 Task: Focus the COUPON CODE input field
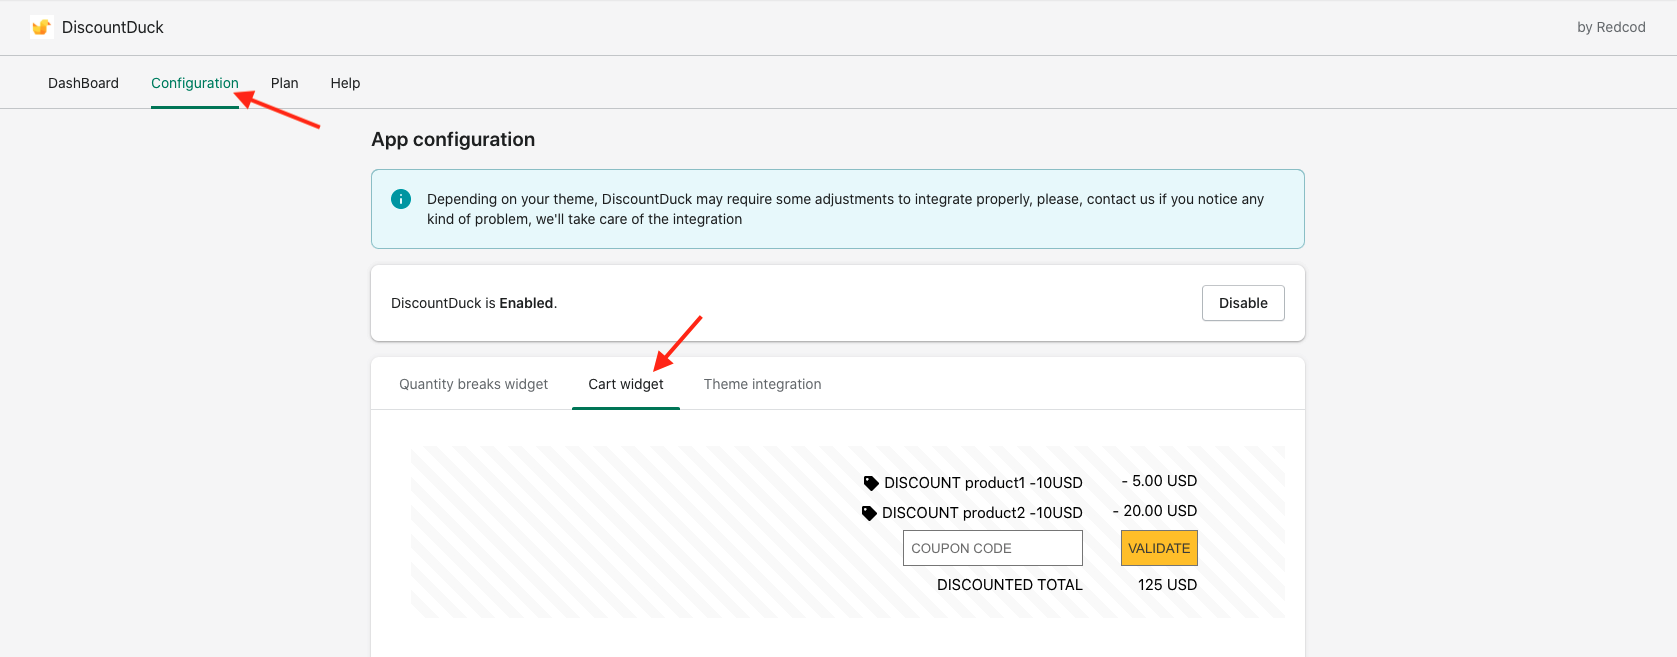coord(992,548)
